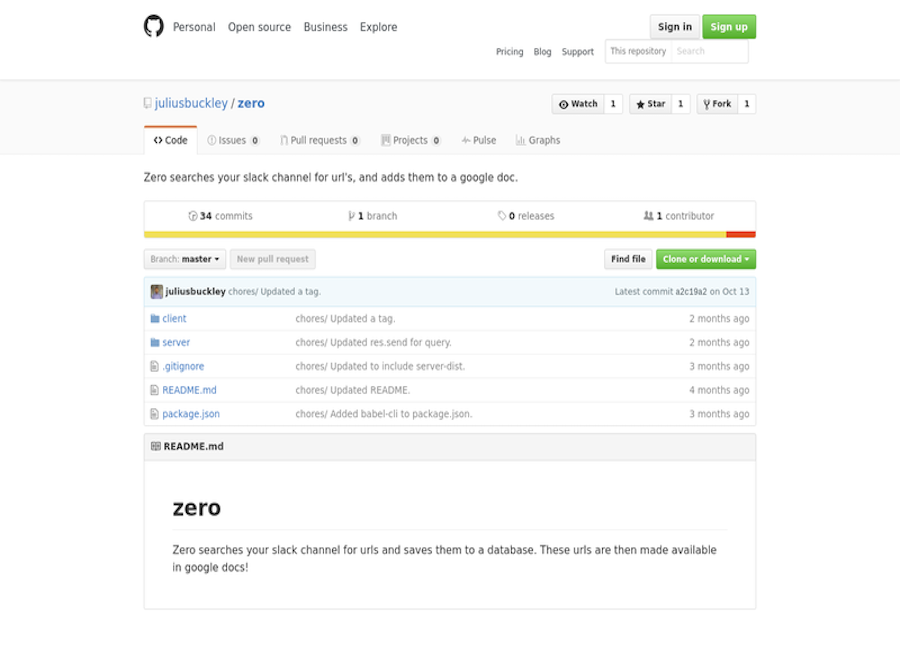Switch to the Projects tab
900x650 pixels.
click(x=410, y=140)
